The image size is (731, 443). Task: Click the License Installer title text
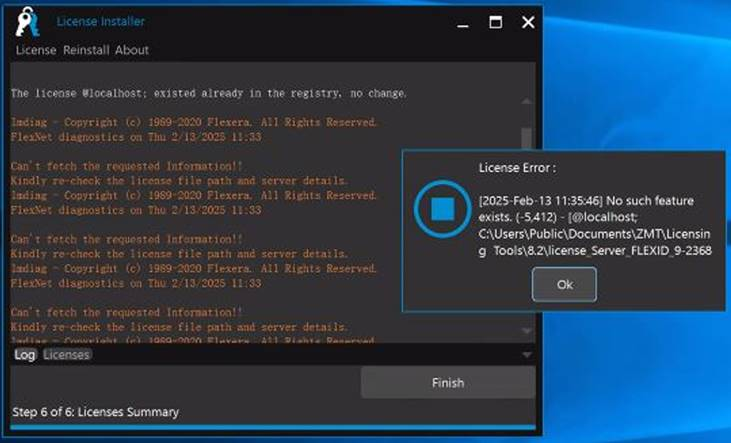pyautogui.click(x=101, y=21)
